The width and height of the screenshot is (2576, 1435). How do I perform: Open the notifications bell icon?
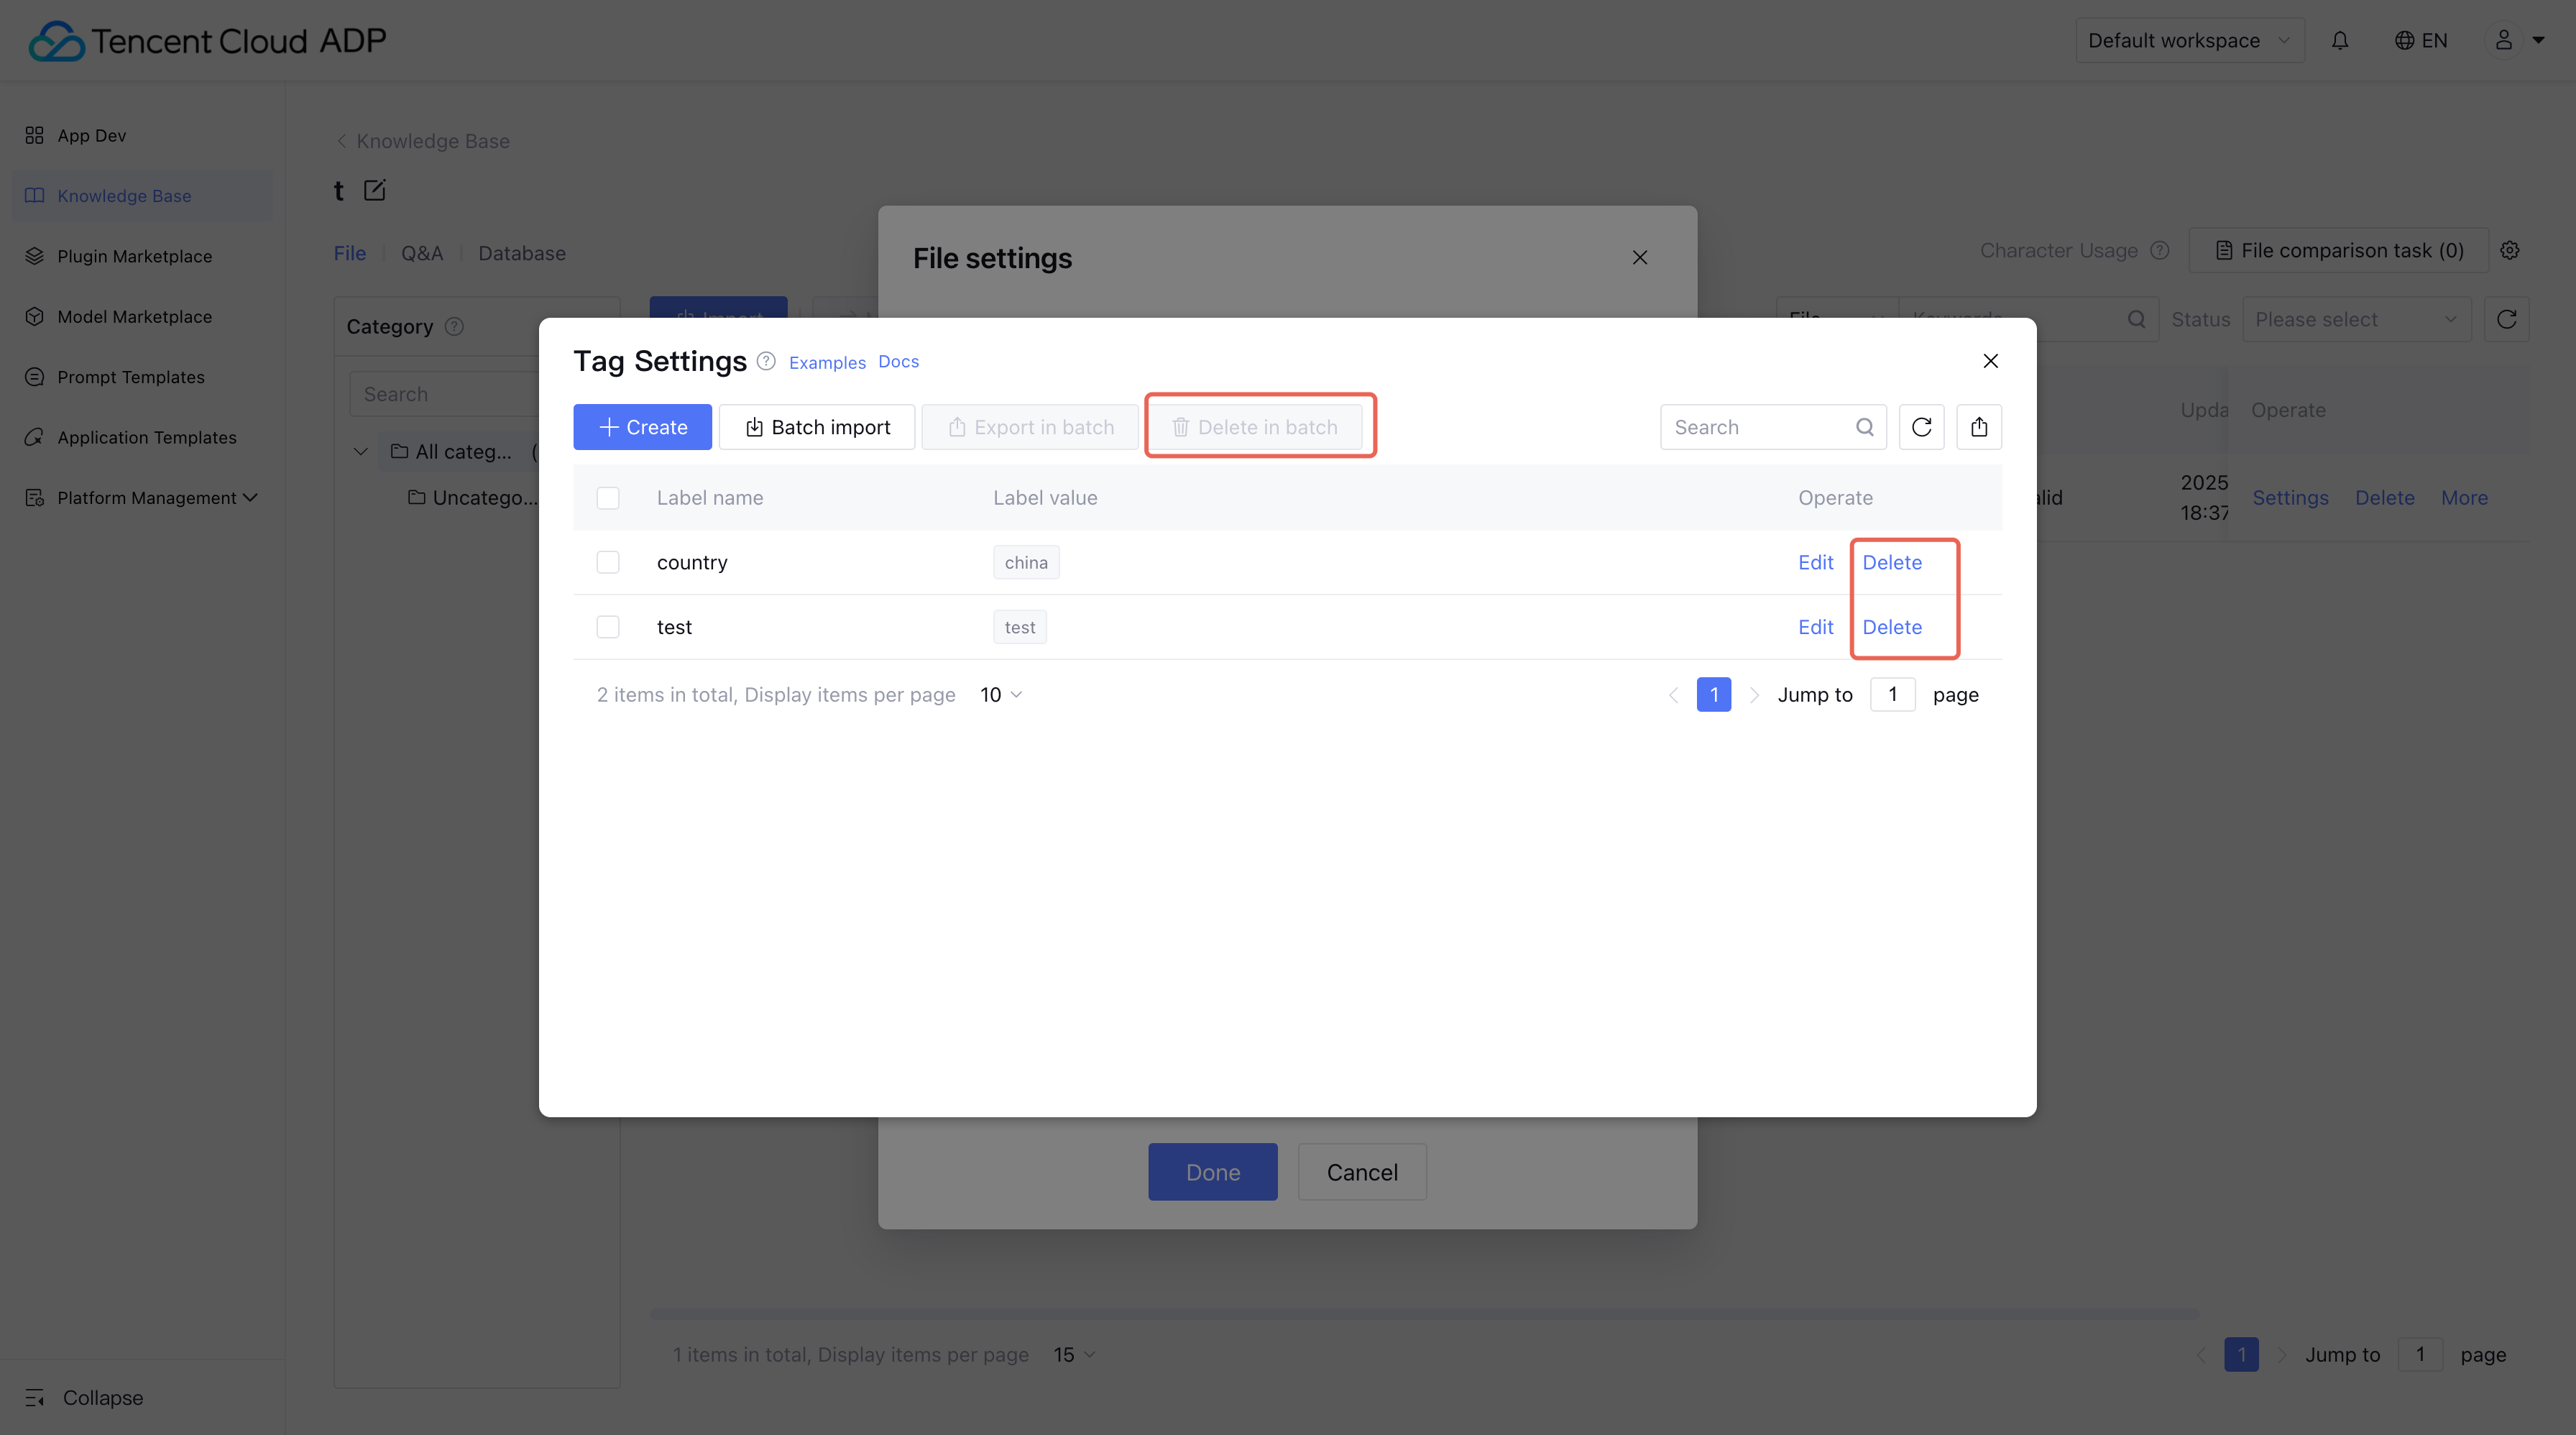[2340, 40]
